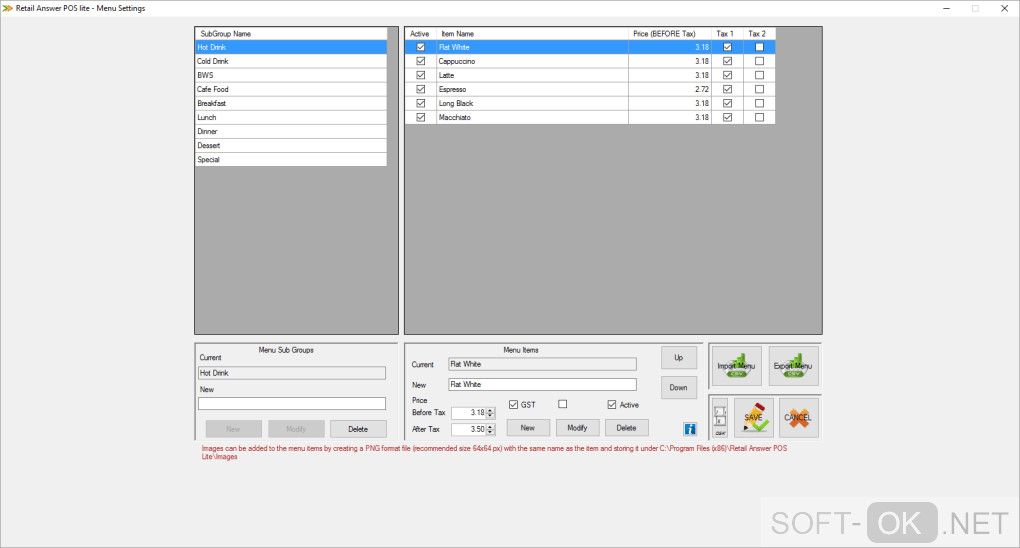The image size is (1020, 548).
Task: Click the Current subgroup Hot Drink field
Action: tap(291, 373)
